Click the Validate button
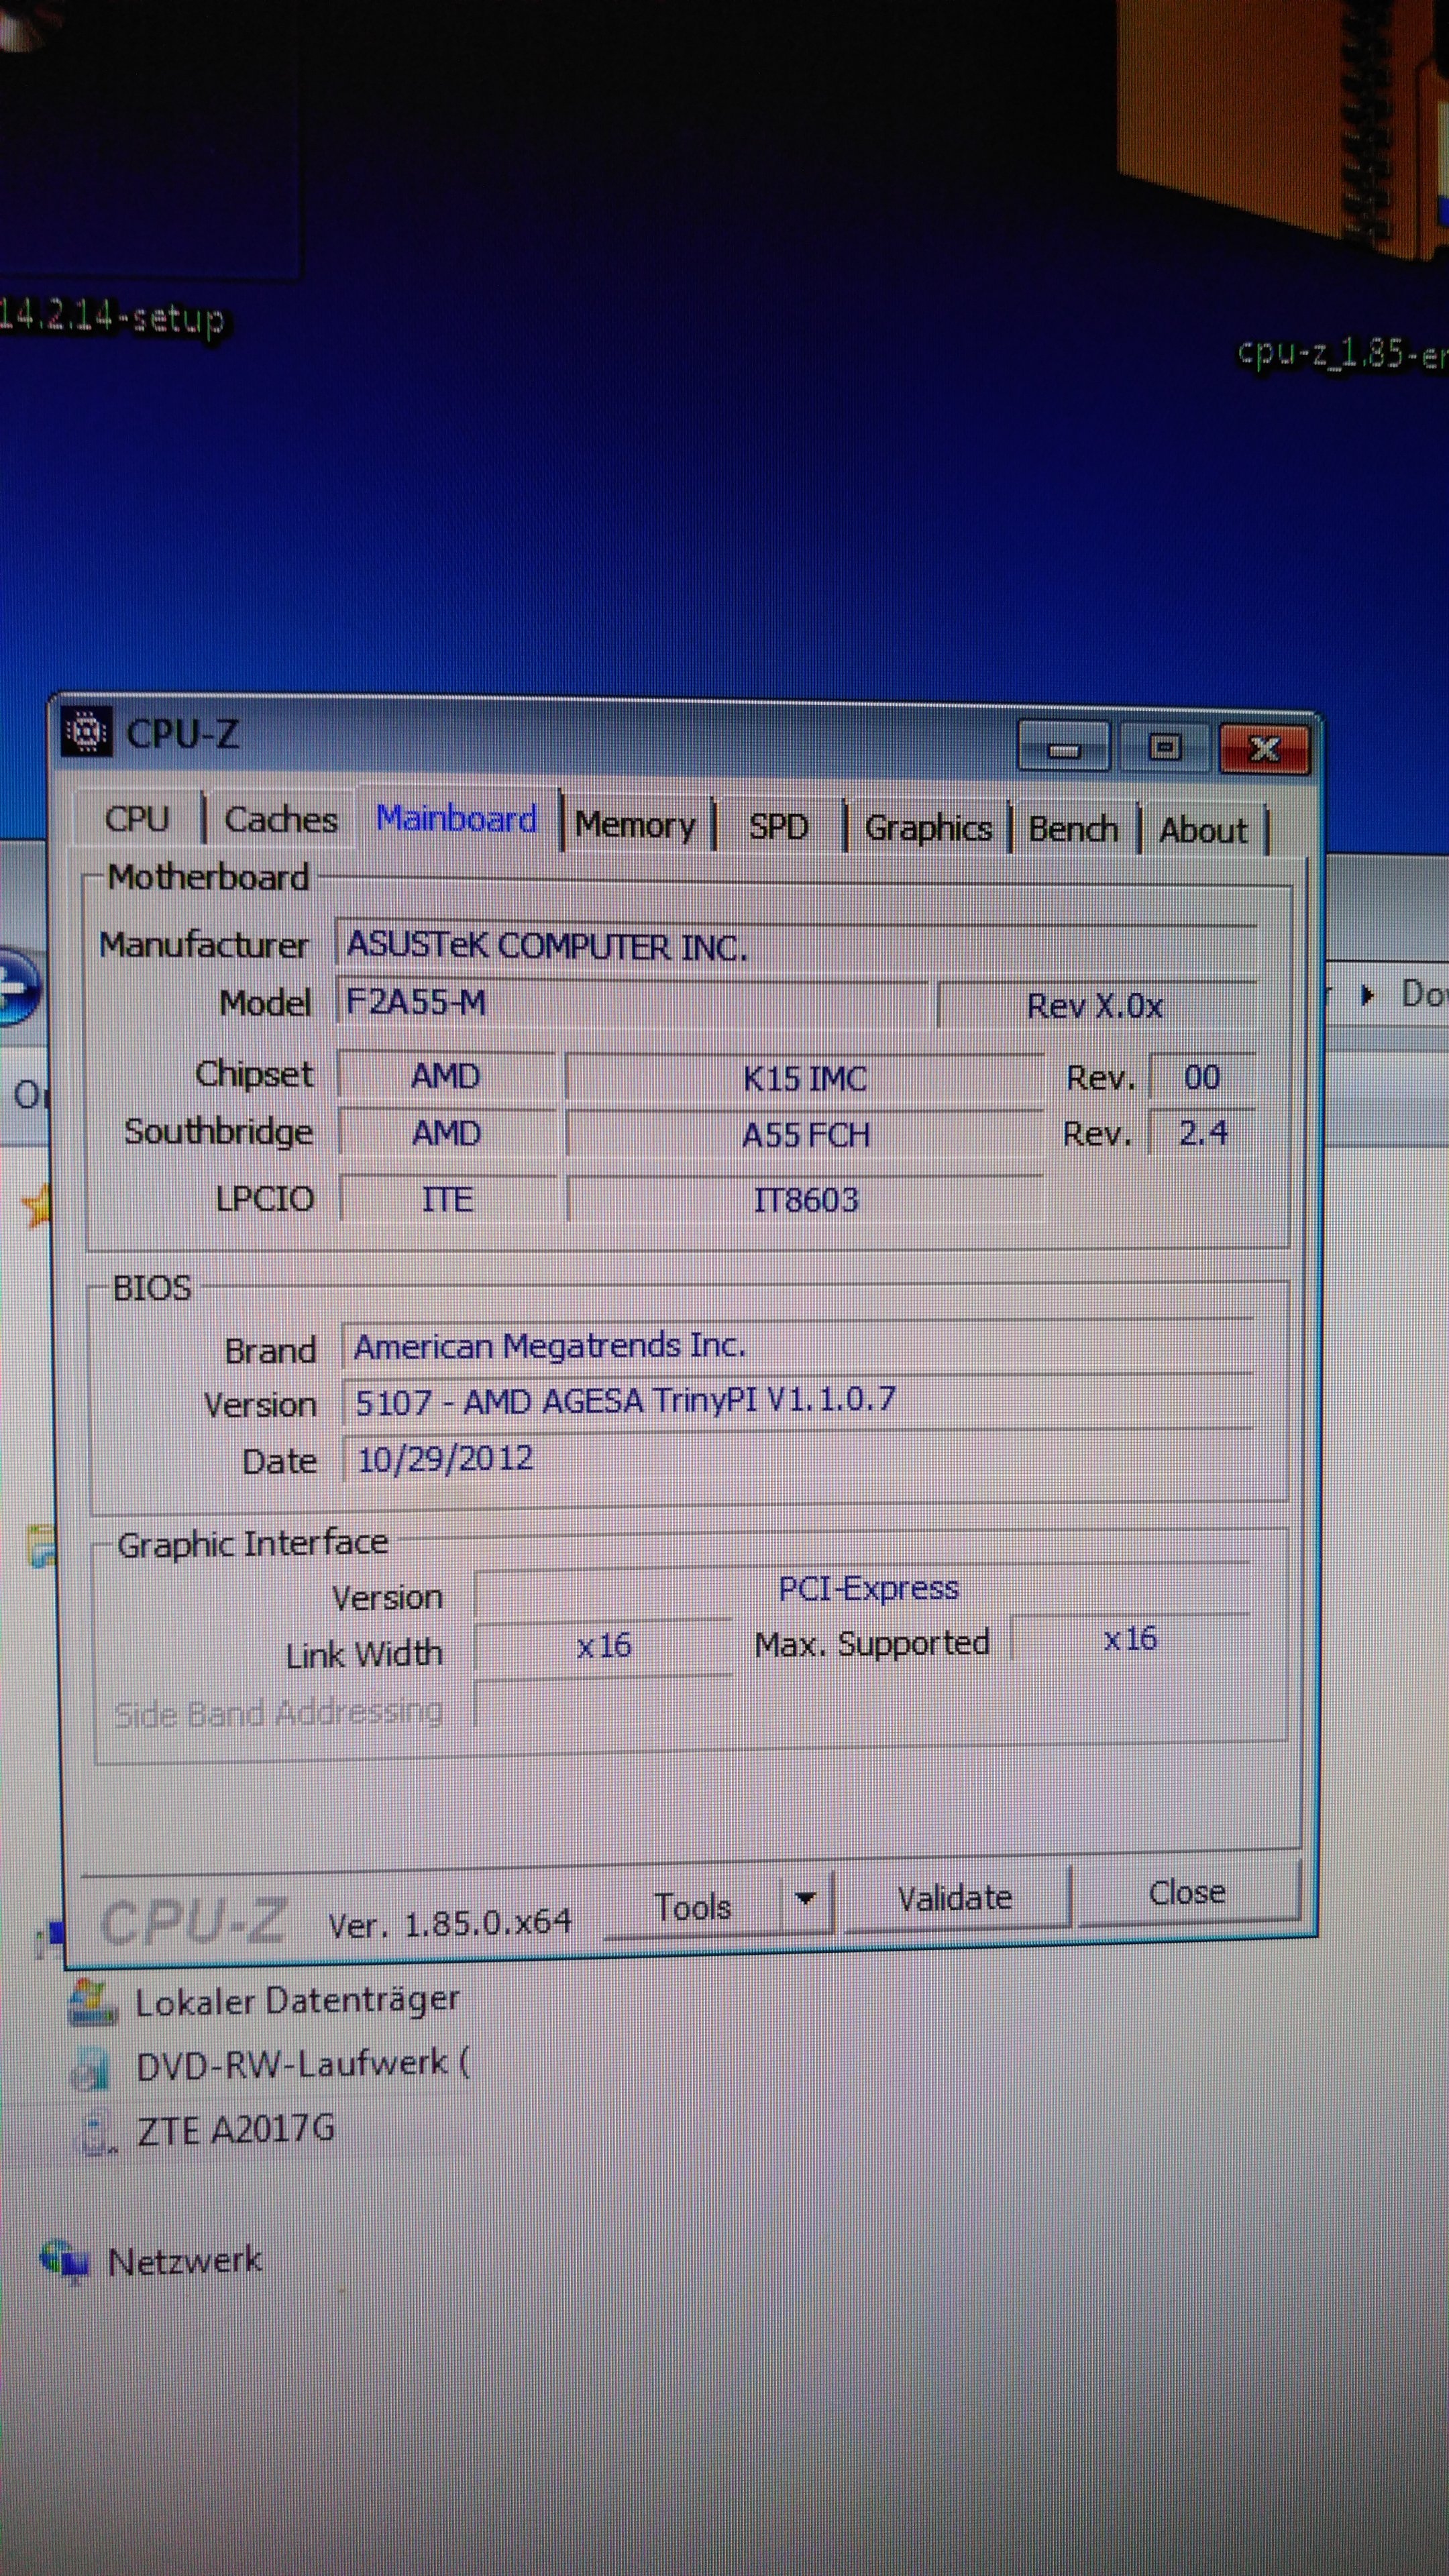 tap(954, 1898)
